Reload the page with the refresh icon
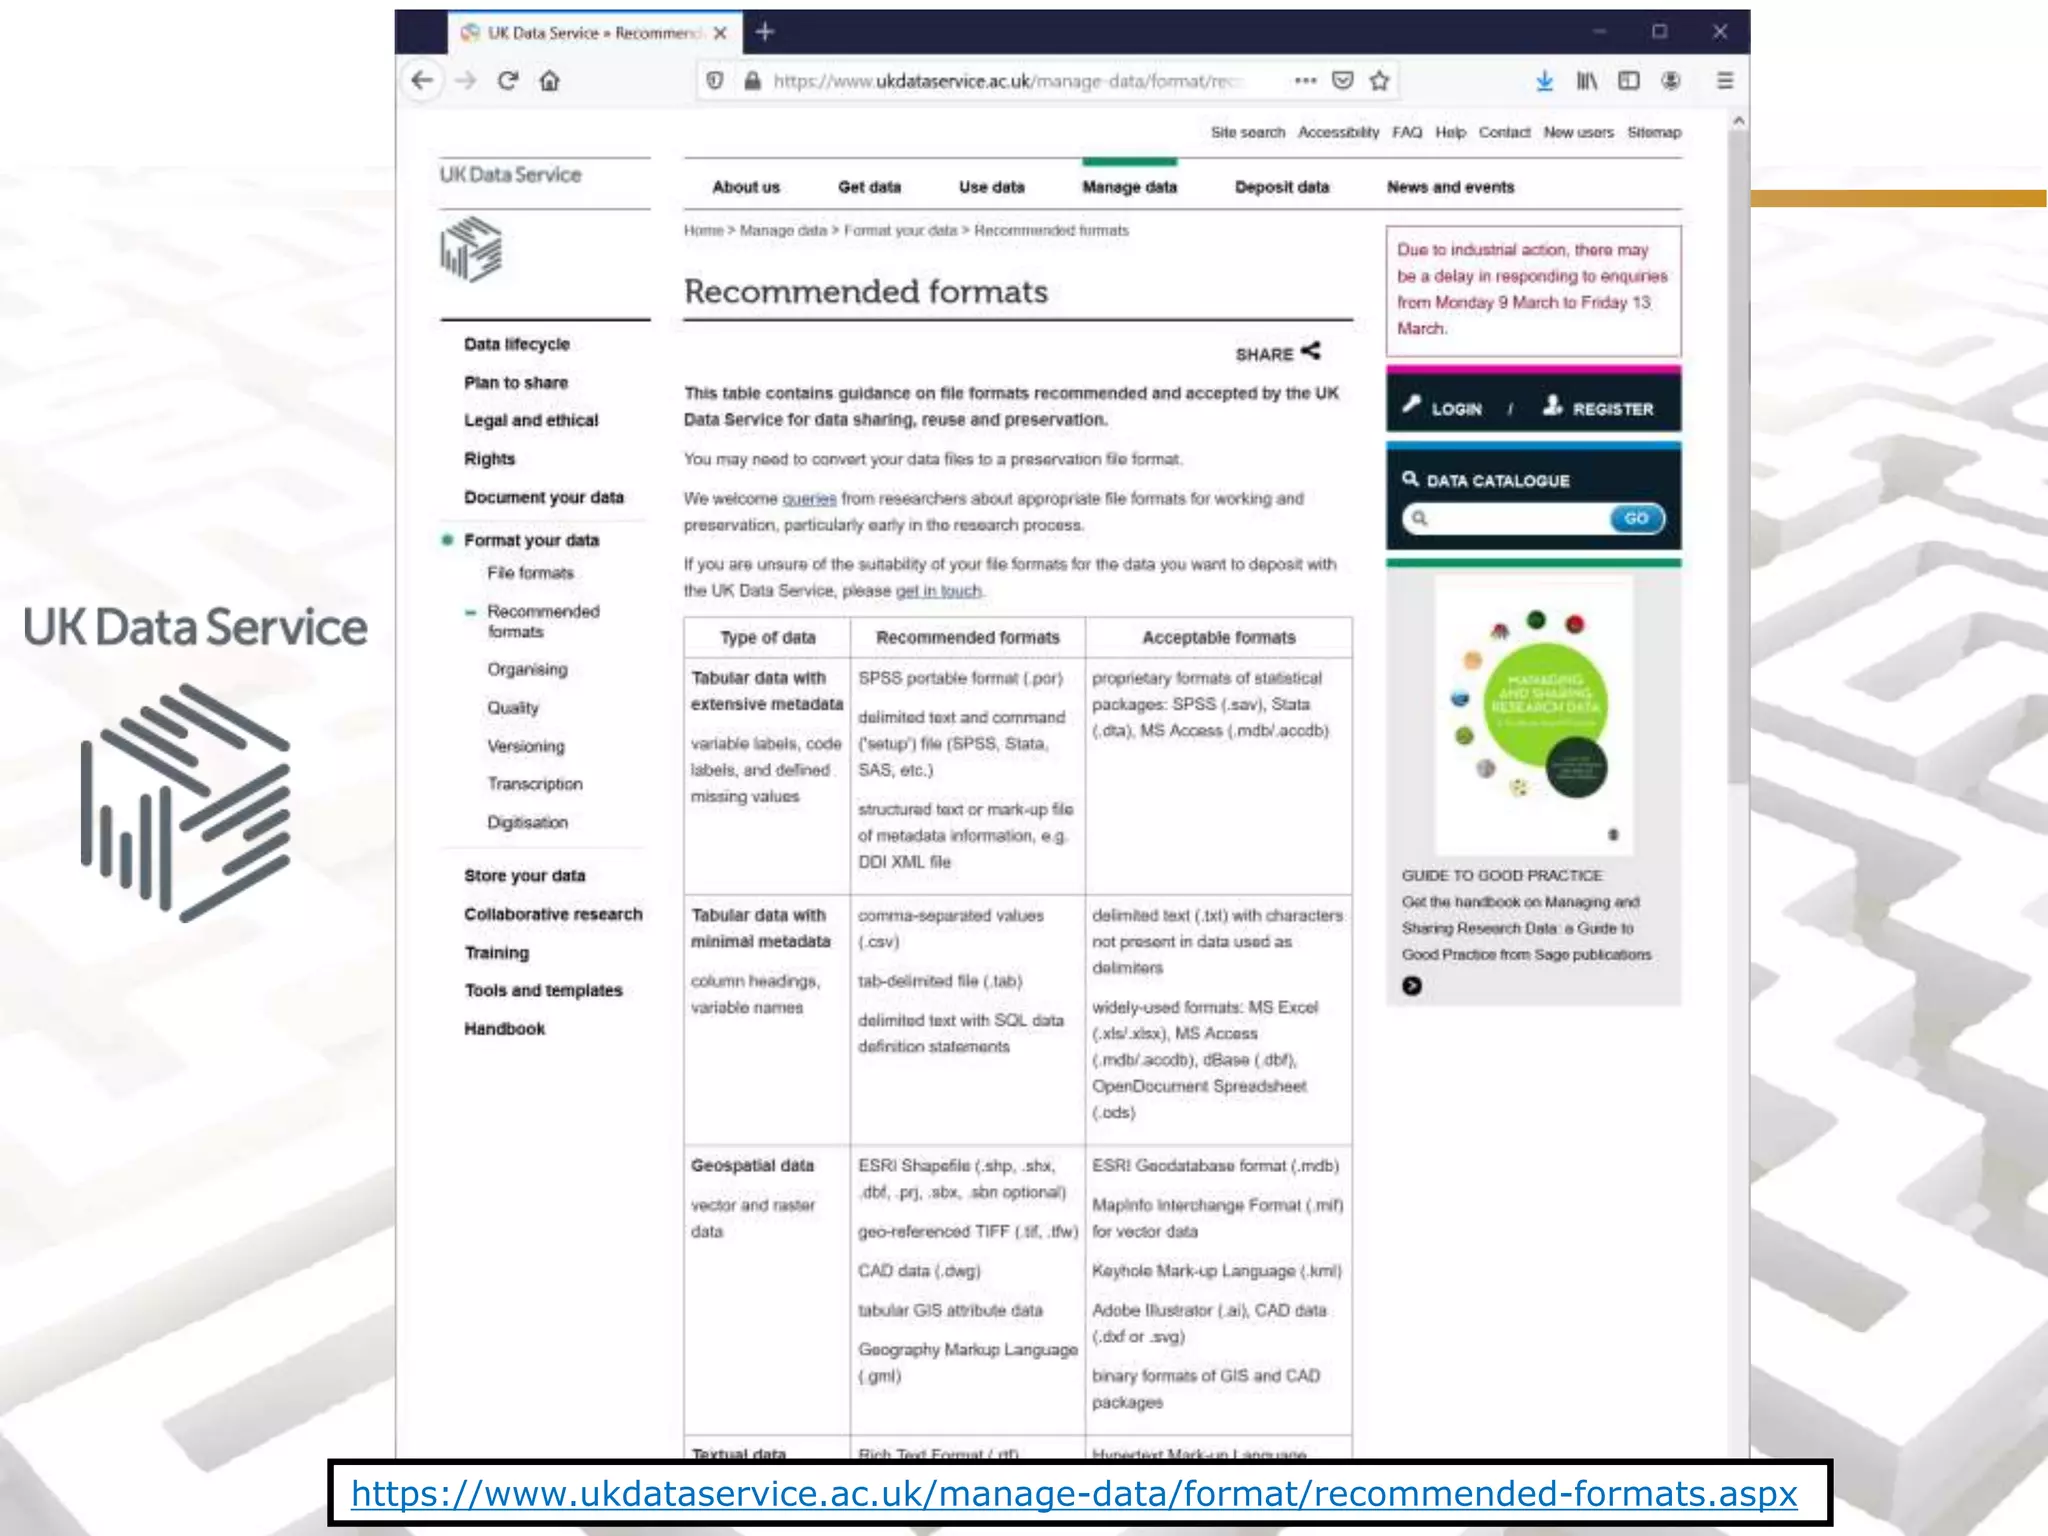 point(508,81)
